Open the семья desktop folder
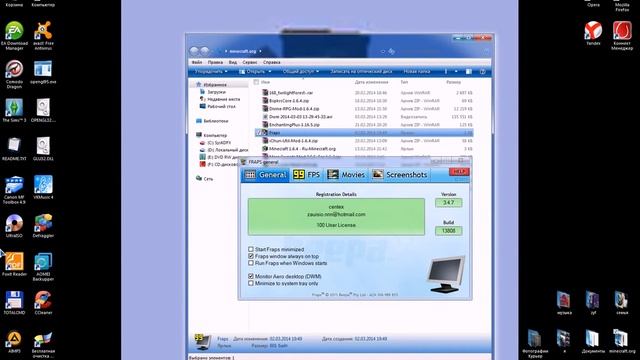The height and width of the screenshot is (360, 640). [x=622, y=303]
